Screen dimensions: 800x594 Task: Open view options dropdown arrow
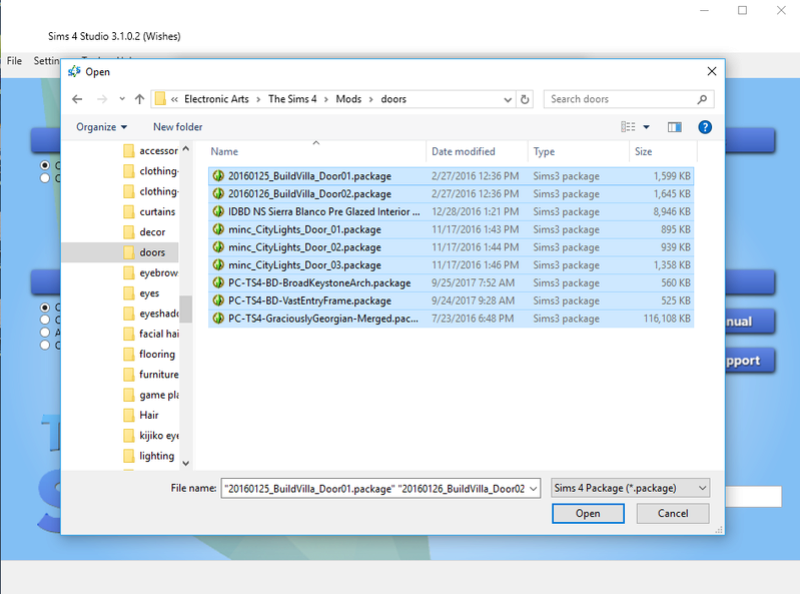tap(646, 127)
